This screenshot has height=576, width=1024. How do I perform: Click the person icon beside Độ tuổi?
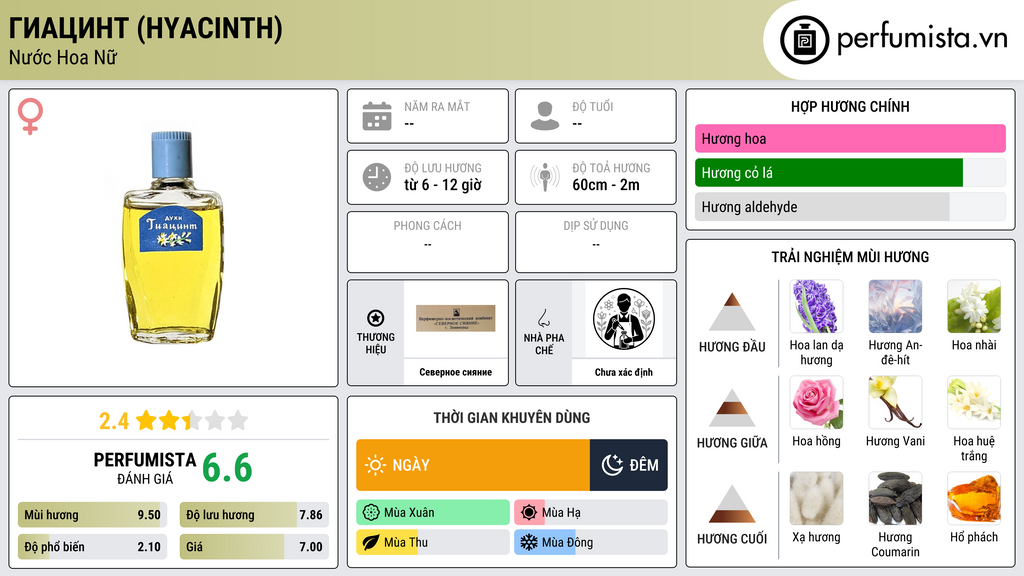[x=545, y=116]
